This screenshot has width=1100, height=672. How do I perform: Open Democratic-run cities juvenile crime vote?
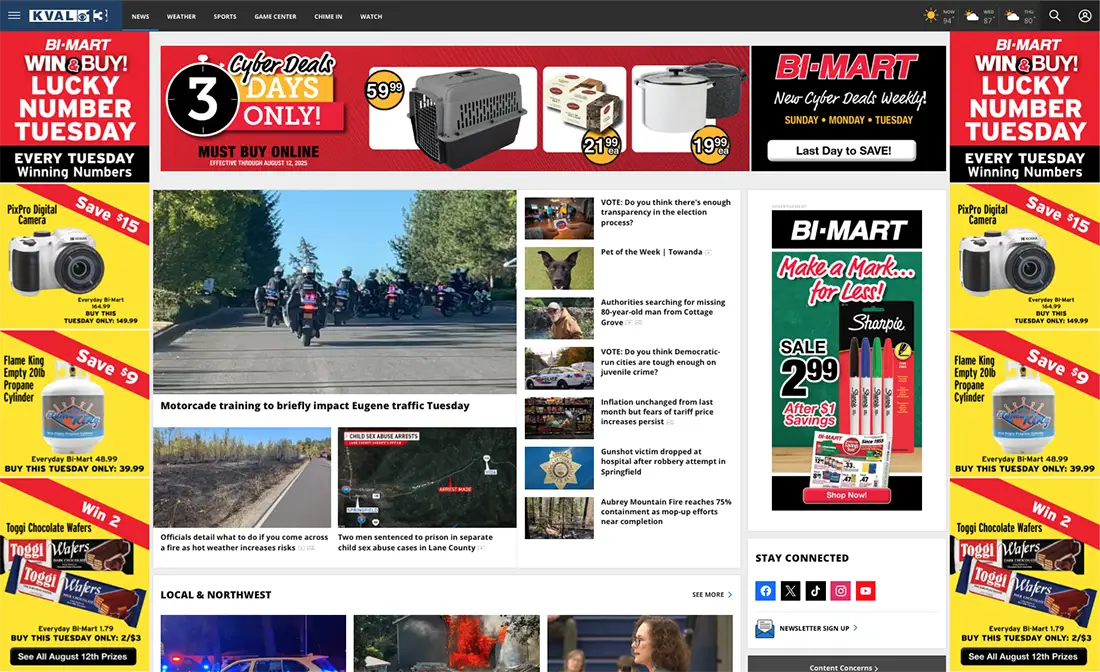[x=660, y=362]
